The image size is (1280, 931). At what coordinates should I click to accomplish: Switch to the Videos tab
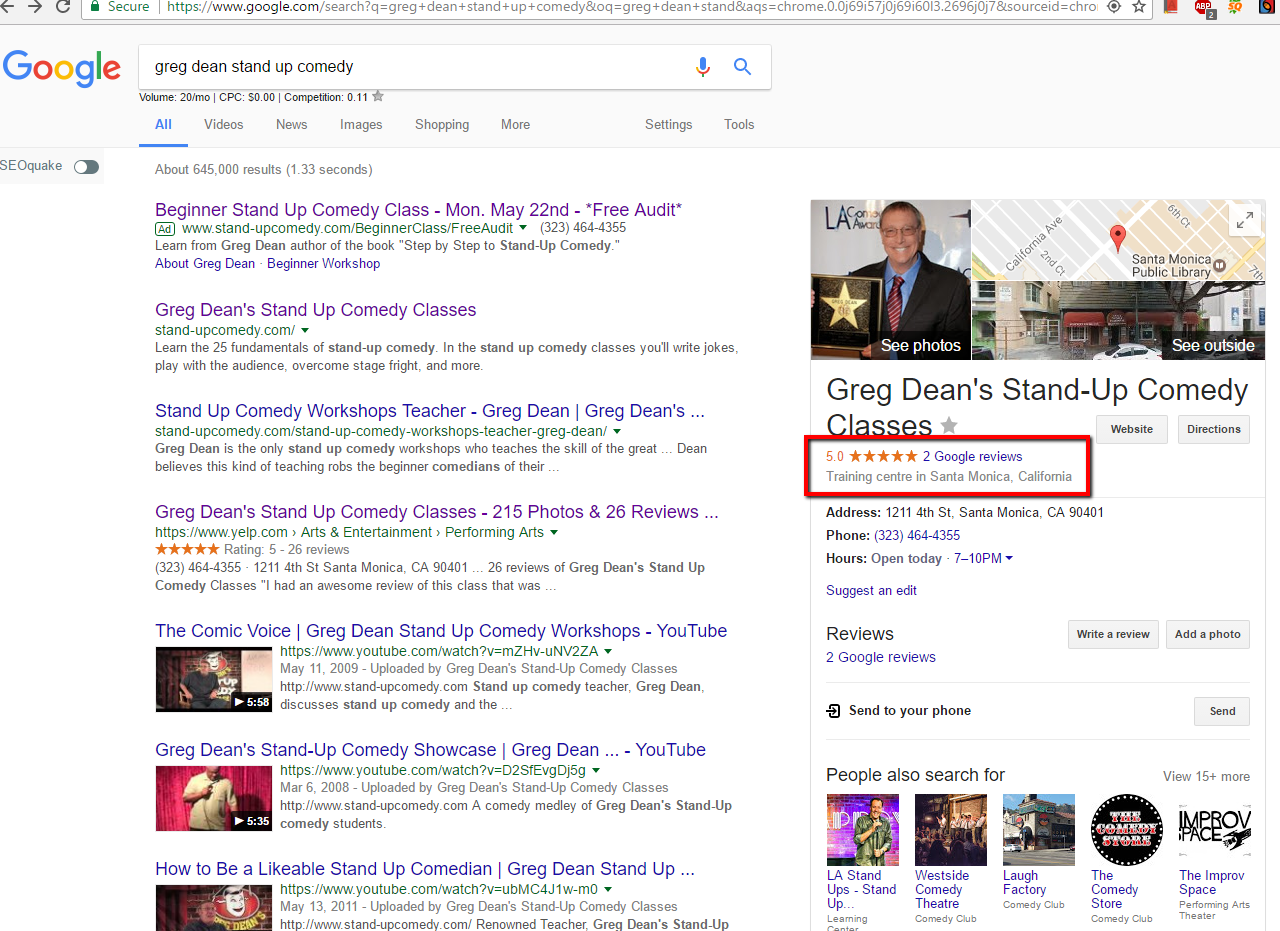pyautogui.click(x=224, y=124)
